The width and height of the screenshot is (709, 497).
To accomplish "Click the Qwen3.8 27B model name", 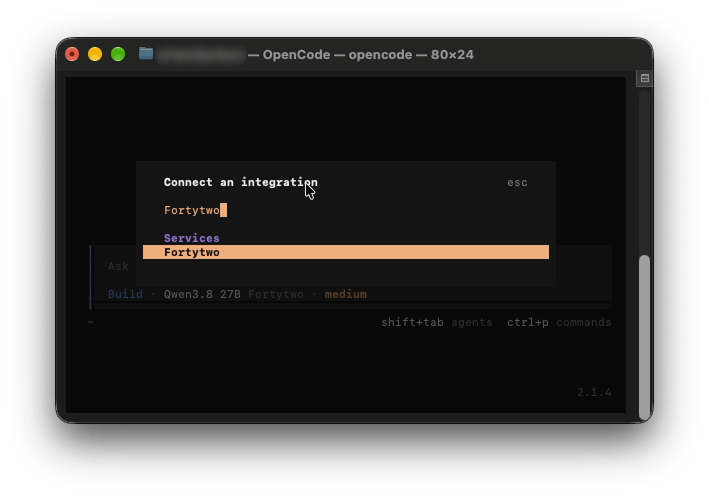I will [202, 294].
